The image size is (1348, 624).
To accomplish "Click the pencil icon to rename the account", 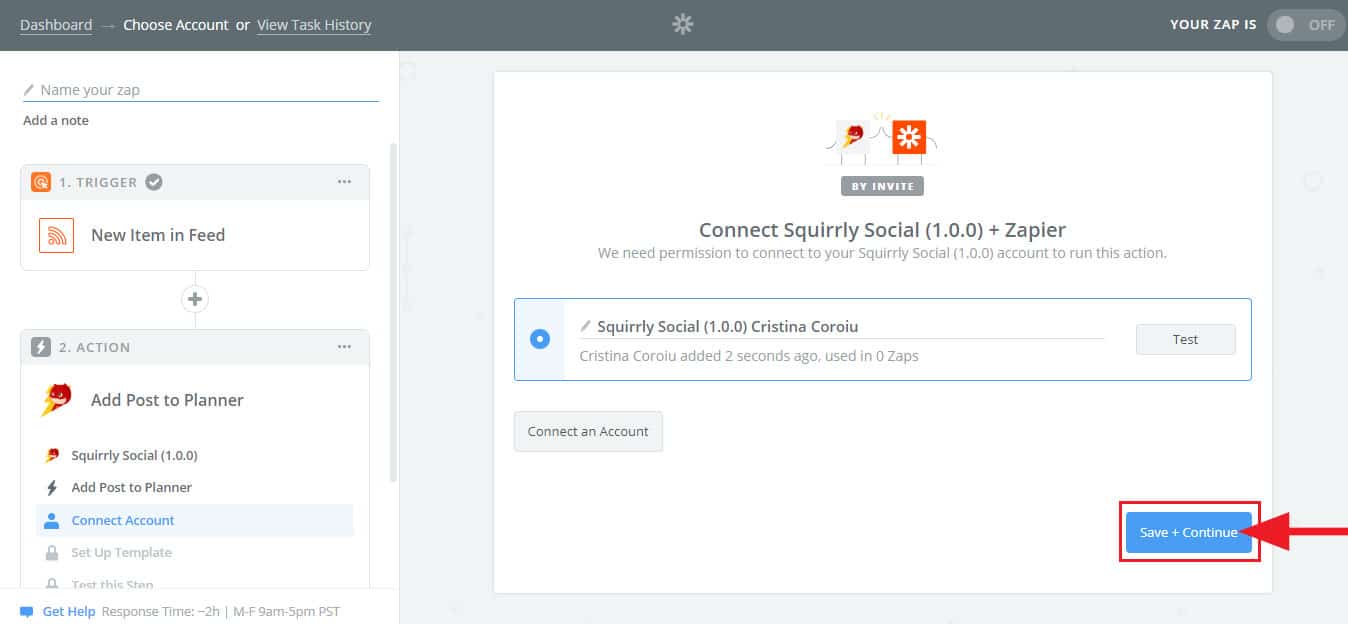I will coord(586,326).
